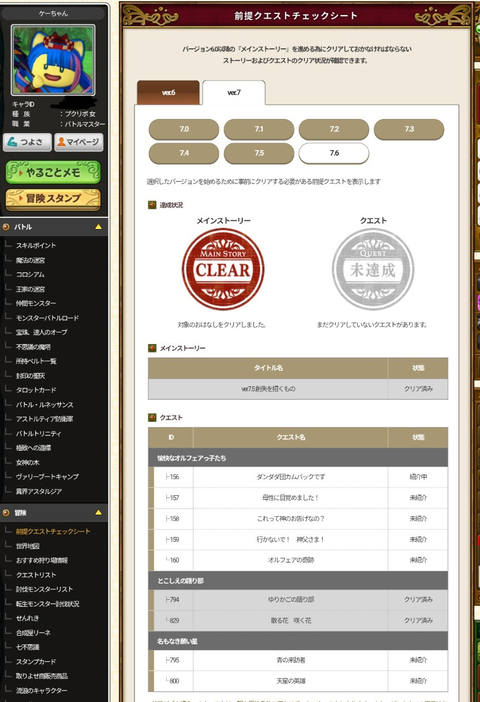The width and height of the screenshot is (480, 702).
Task: Open the マイページ button
Action: tap(79, 142)
